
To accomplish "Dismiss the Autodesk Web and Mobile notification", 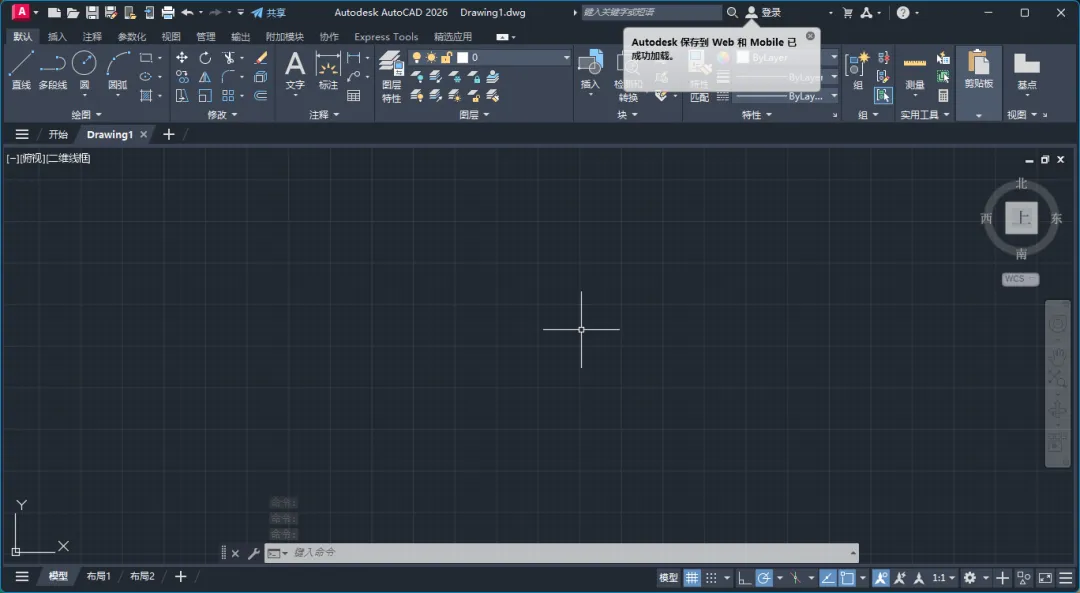I will point(810,36).
